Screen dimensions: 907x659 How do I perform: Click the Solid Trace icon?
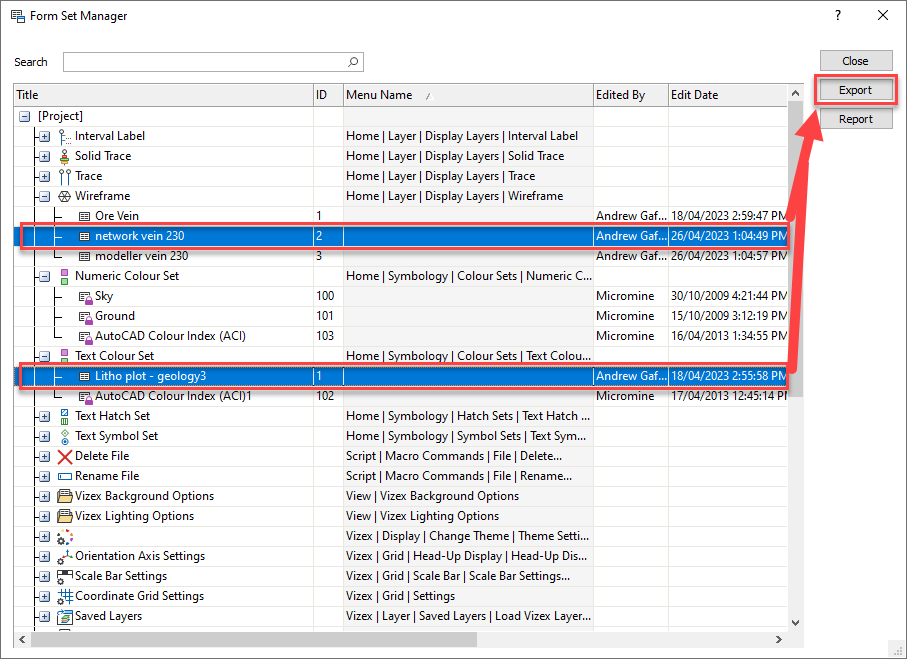tap(65, 156)
